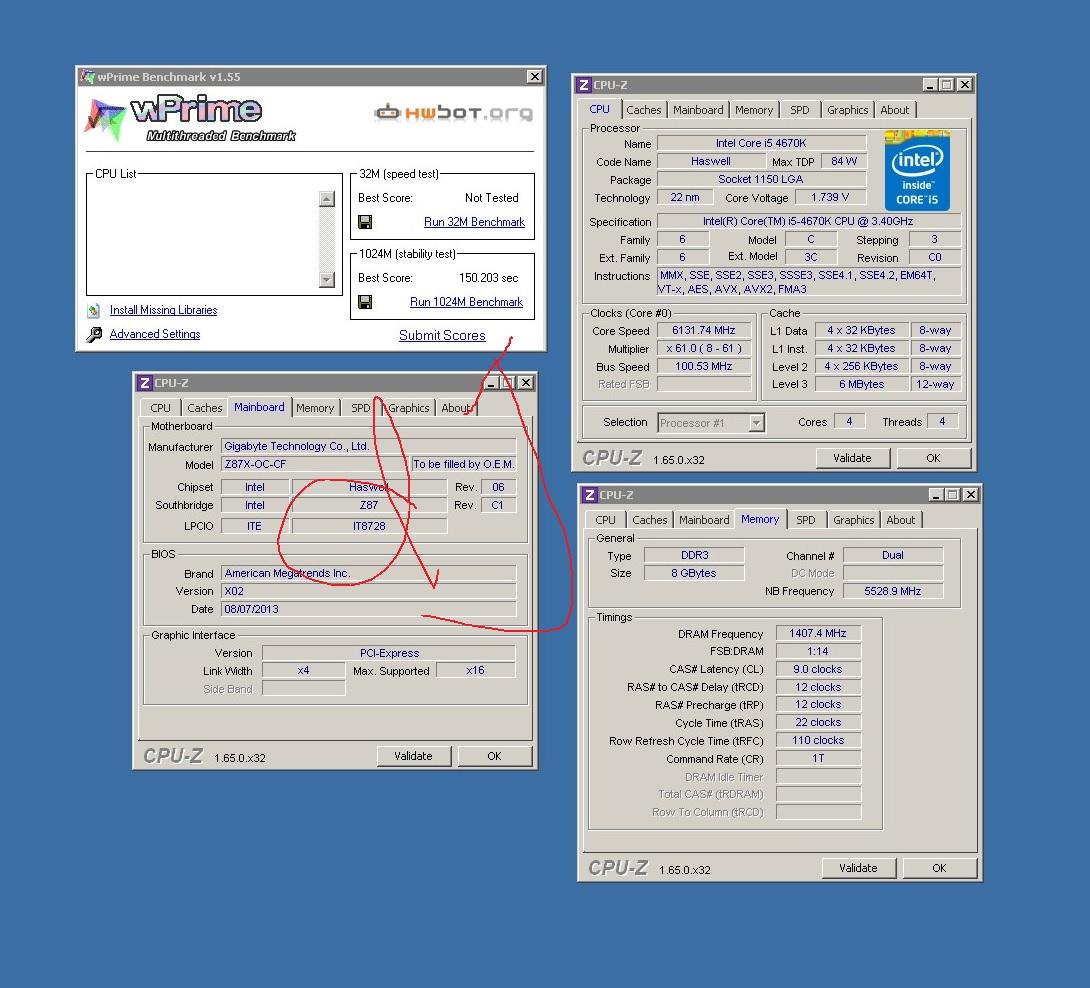Run the 1024M Benchmark
The image size is (1090, 988).
[x=466, y=302]
